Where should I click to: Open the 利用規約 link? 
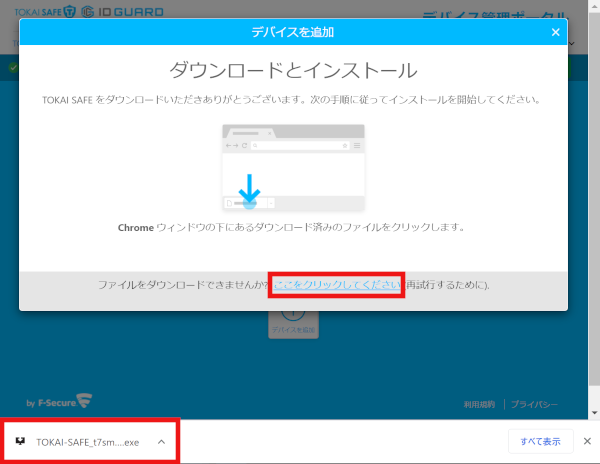[479, 404]
